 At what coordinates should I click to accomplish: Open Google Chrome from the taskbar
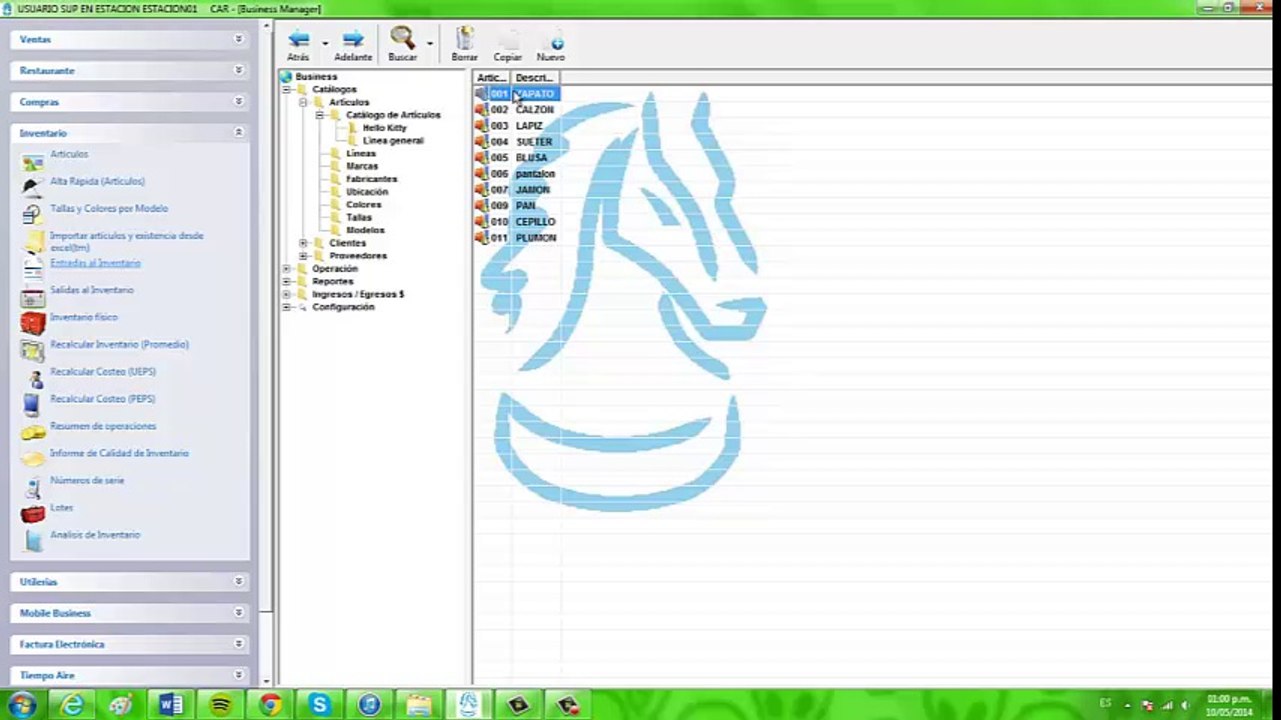point(270,705)
